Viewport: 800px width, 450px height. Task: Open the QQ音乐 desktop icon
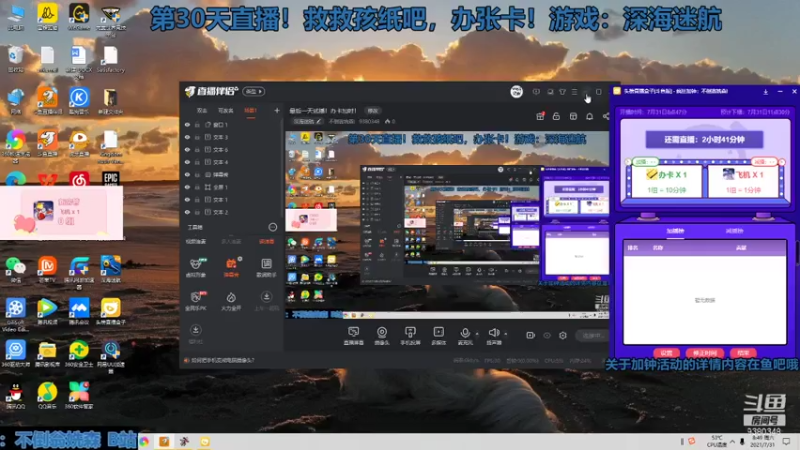coord(47,395)
